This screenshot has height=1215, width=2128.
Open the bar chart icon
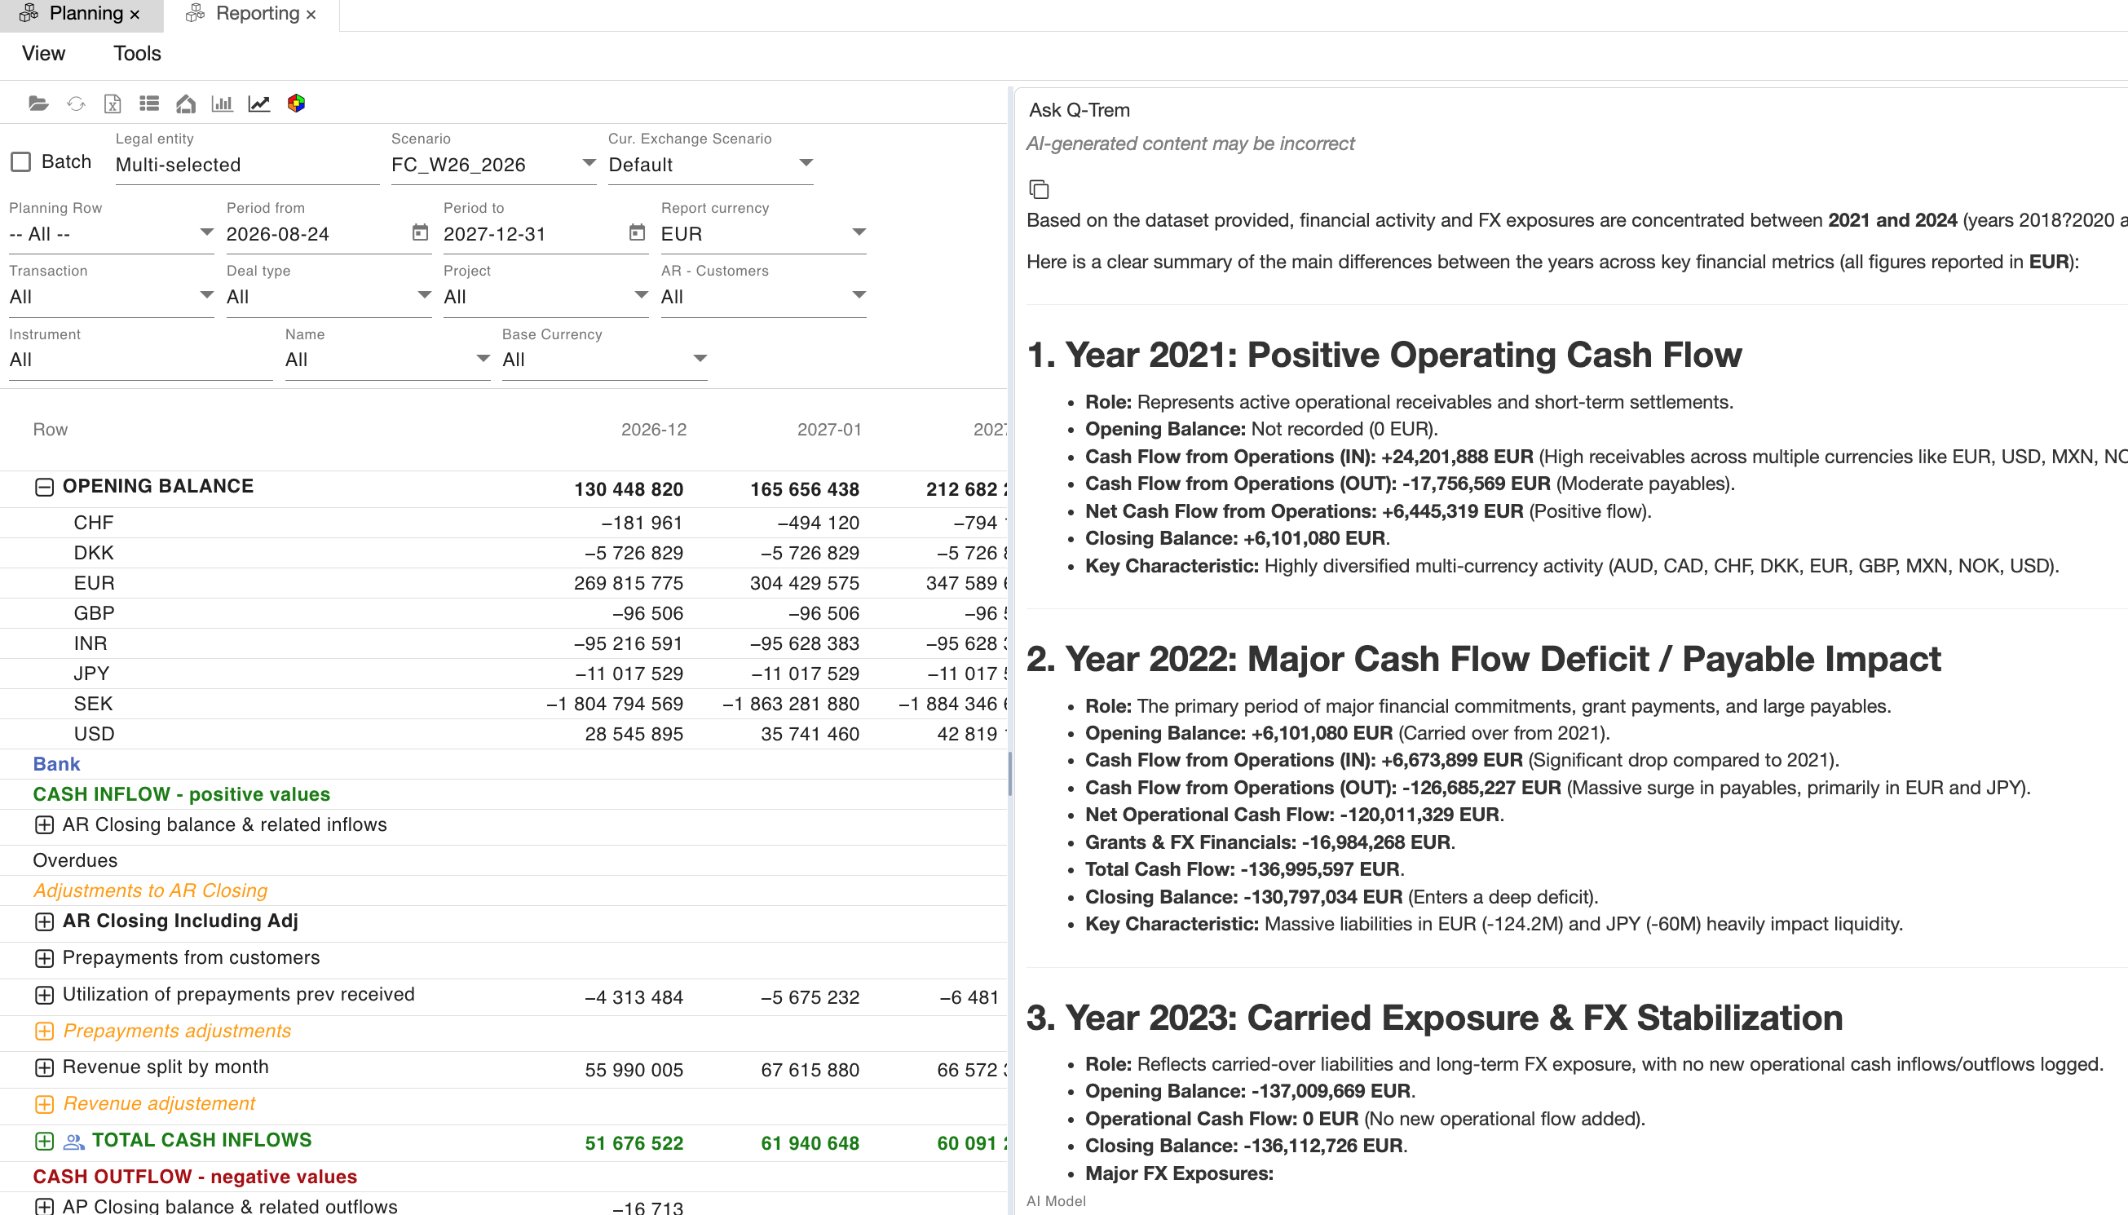click(222, 103)
